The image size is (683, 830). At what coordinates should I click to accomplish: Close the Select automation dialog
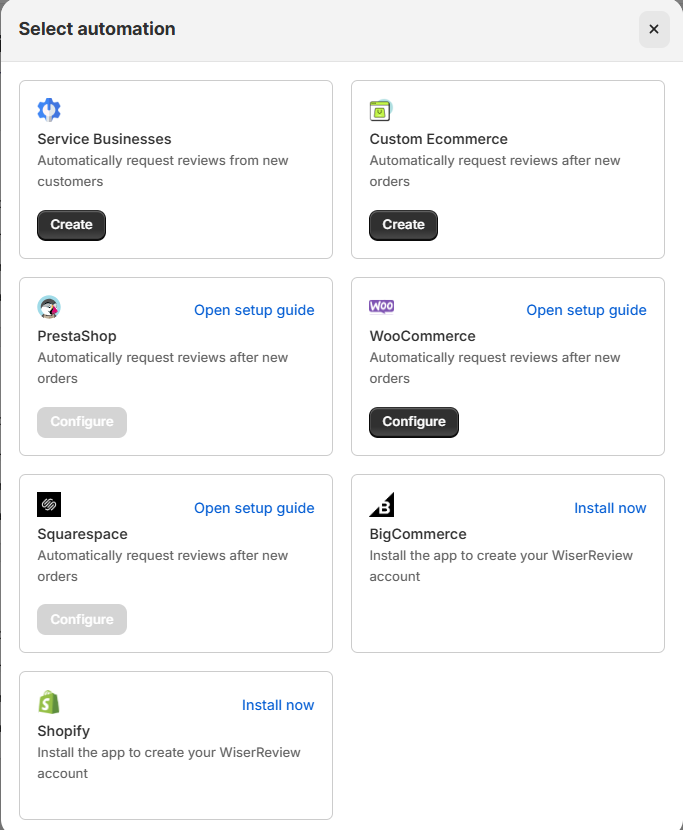654,29
